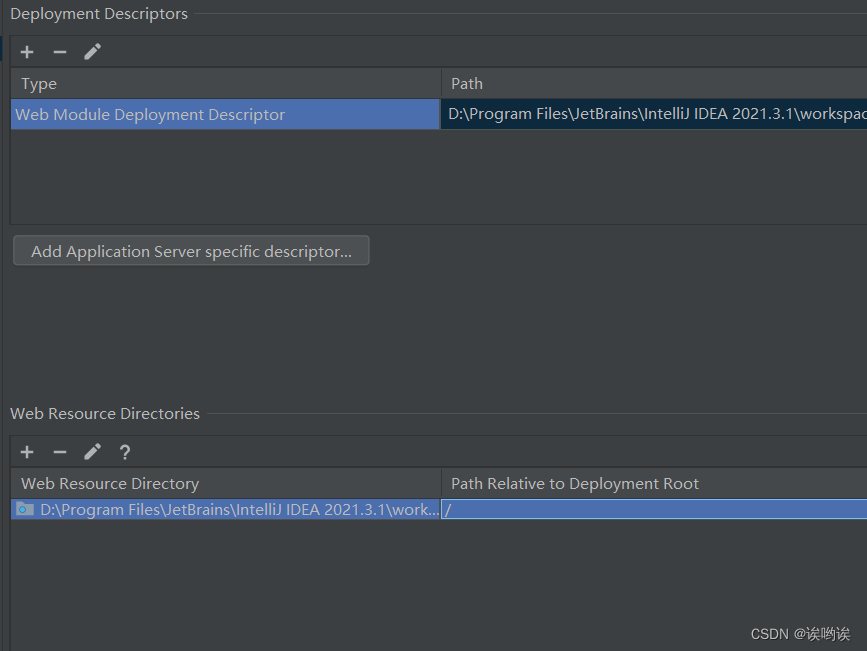Click the Add Application Server specific descriptor button
Screen dimensions: 867x651
pyautogui.click(x=190, y=251)
